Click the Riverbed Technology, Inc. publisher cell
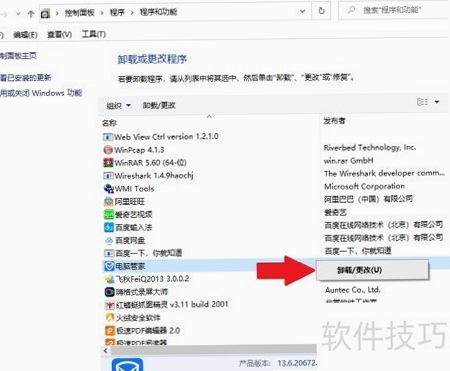450x371 pixels. pyautogui.click(x=370, y=148)
